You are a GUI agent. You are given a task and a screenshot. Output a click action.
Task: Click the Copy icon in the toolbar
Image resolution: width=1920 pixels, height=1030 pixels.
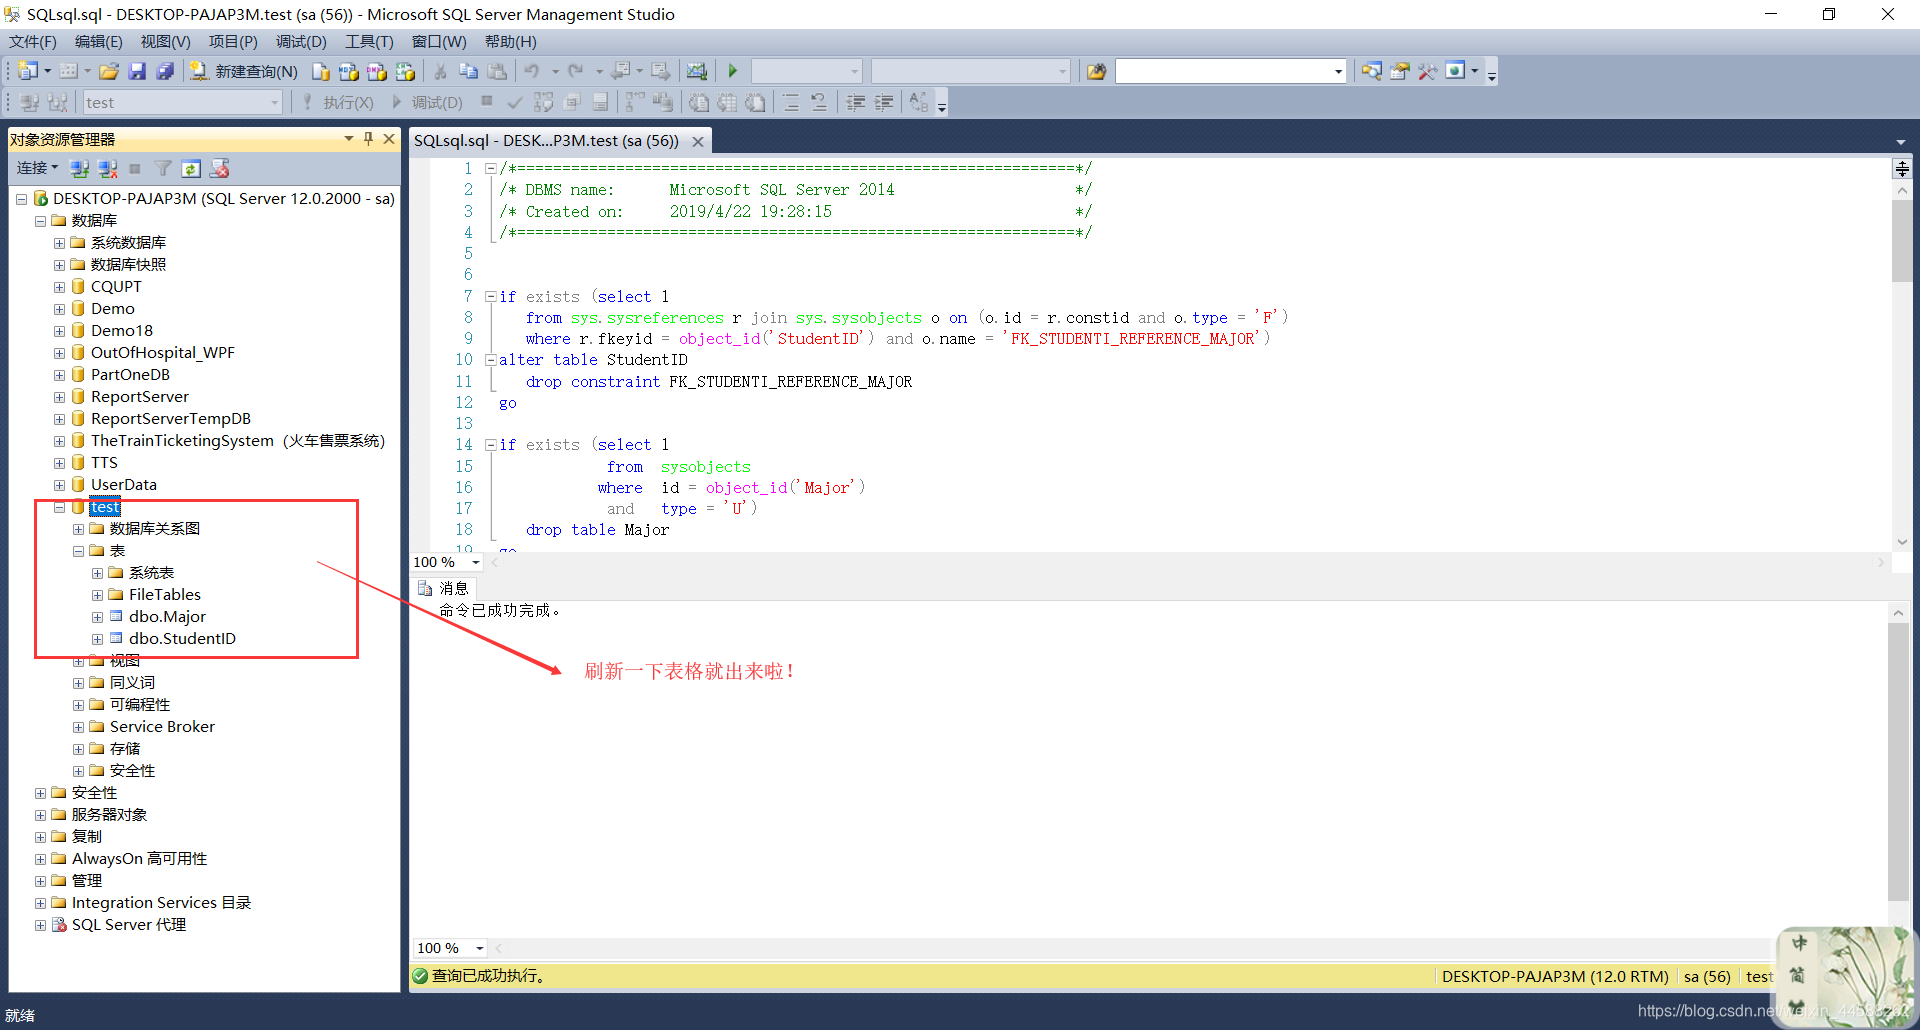468,71
